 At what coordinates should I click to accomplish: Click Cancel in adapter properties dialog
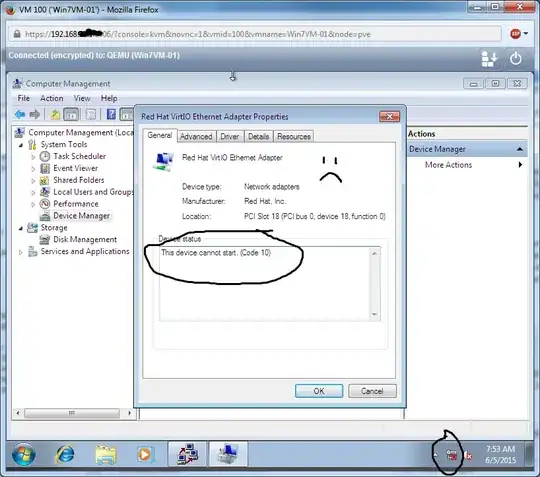tap(372, 391)
